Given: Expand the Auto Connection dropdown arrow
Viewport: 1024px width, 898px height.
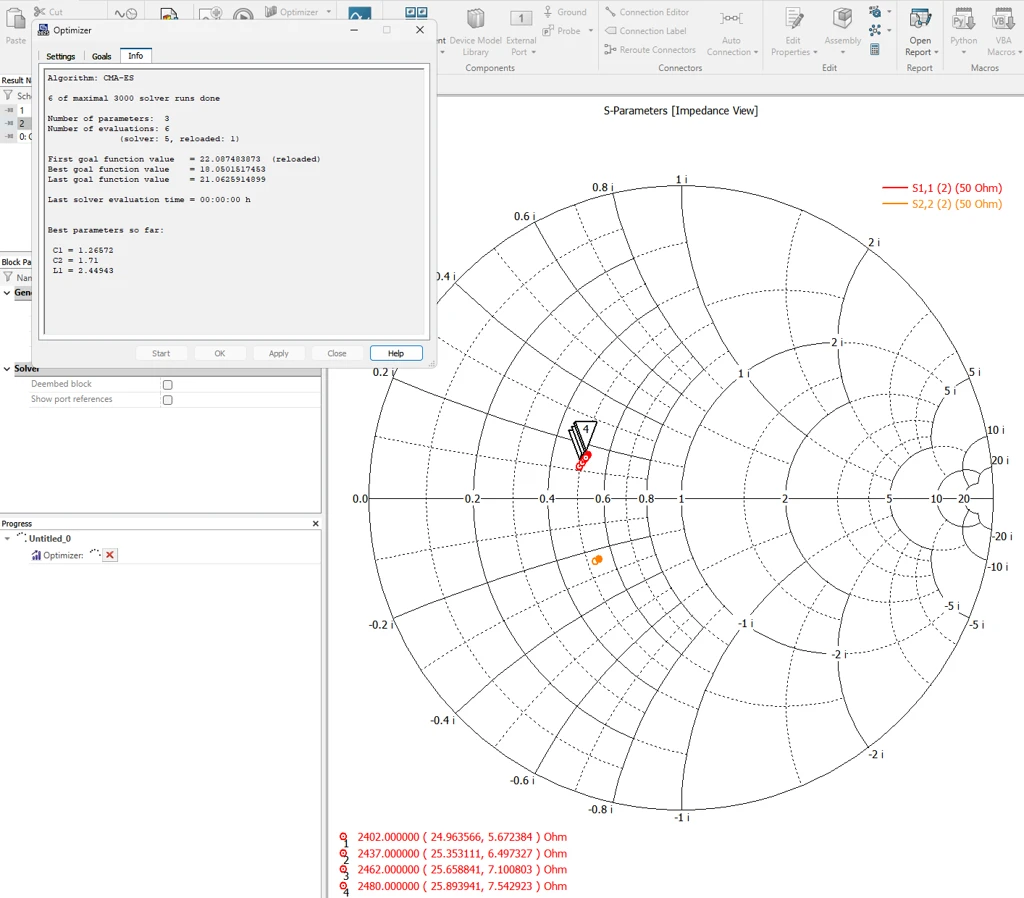Looking at the screenshot, I should pyautogui.click(x=756, y=52).
